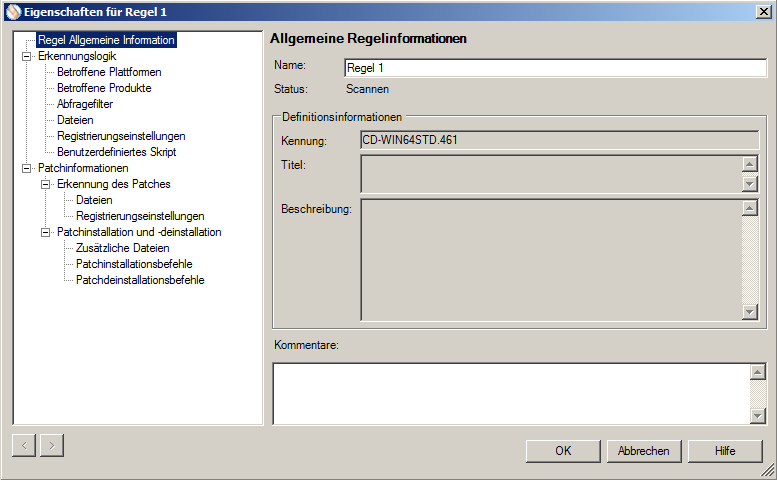Click Kommentare scrollbar up arrow
This screenshot has width=777, height=480.
point(758,372)
